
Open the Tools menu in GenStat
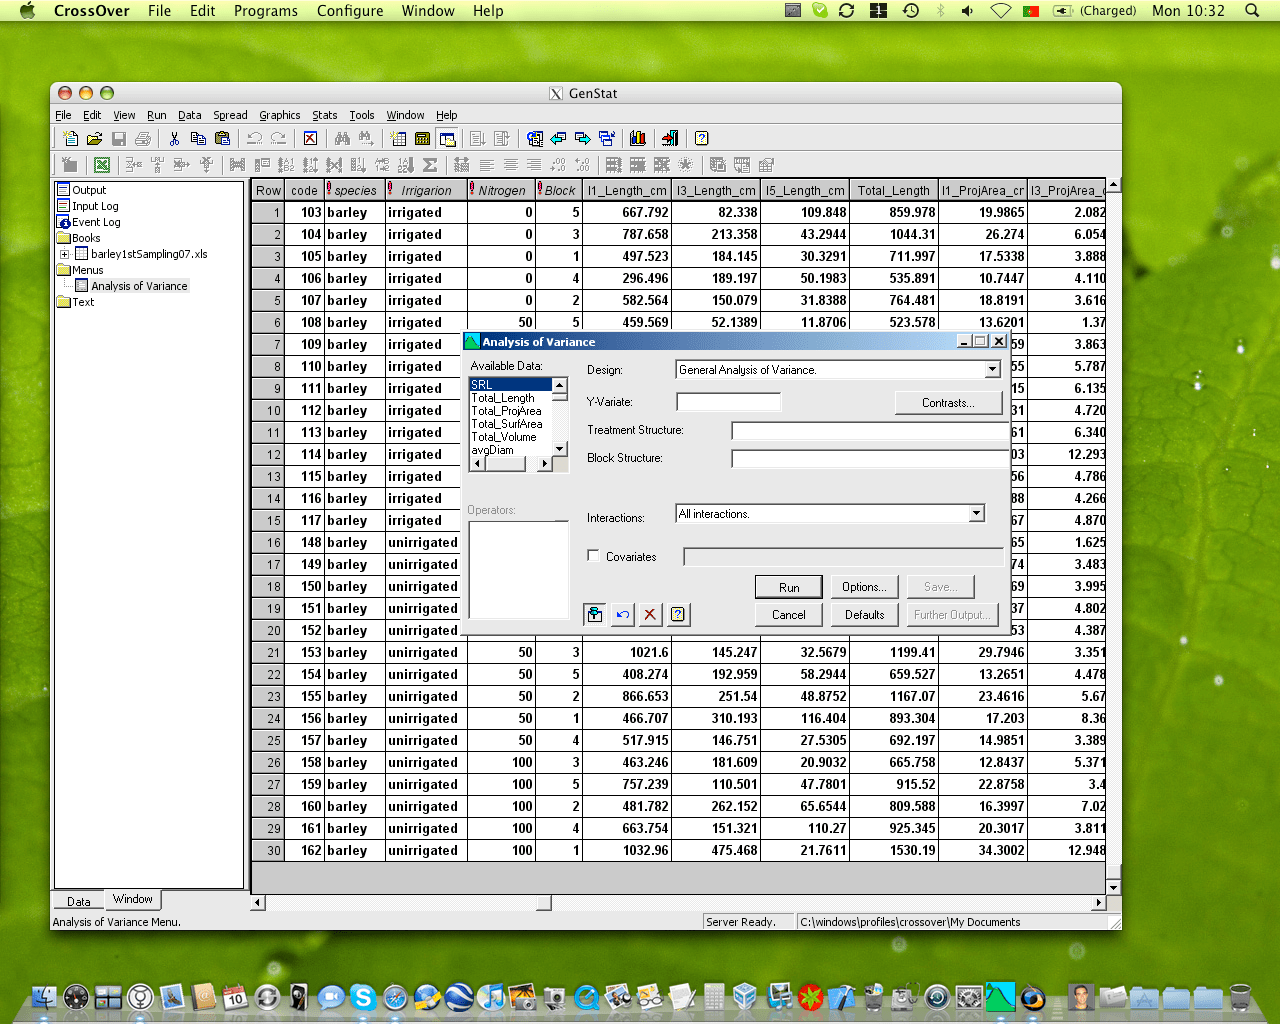[x=362, y=115]
